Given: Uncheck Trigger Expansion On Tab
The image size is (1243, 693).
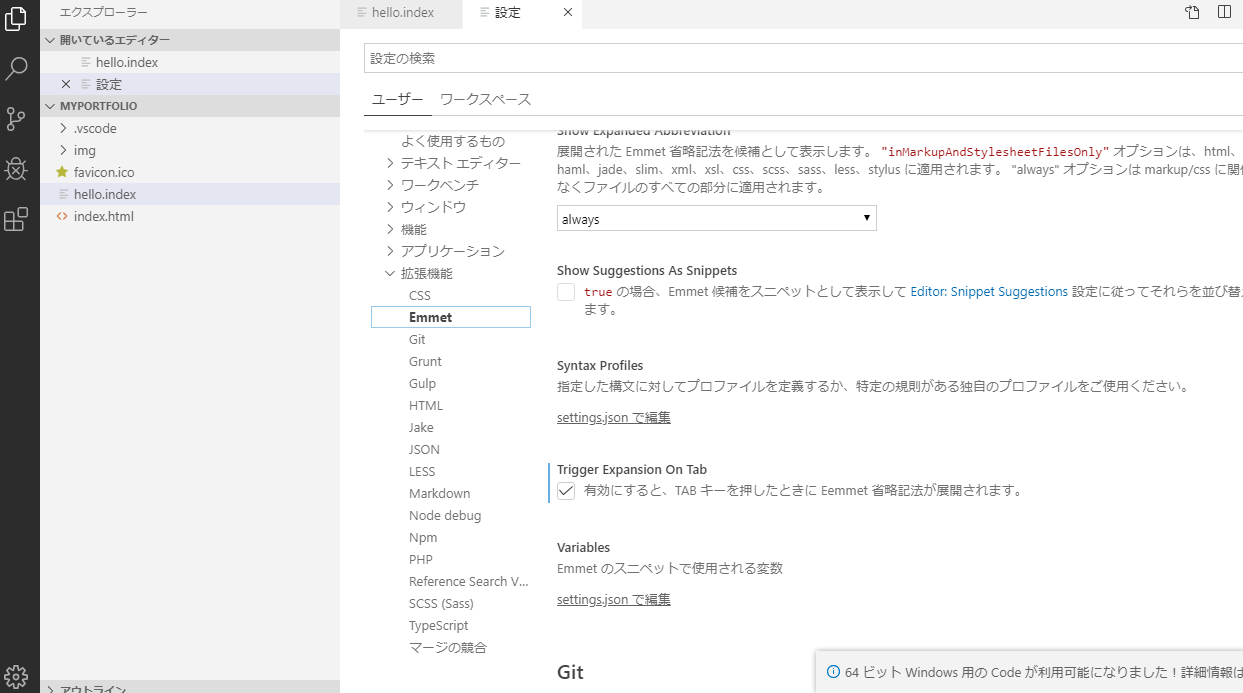Looking at the screenshot, I should click(x=566, y=491).
